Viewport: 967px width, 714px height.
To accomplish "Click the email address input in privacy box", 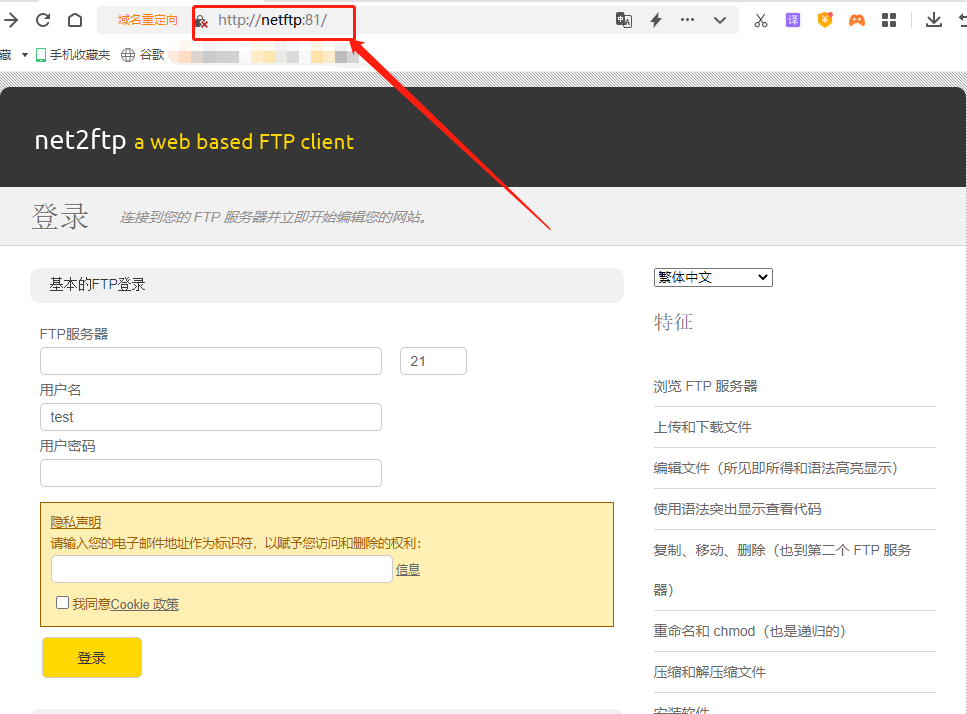I will click(x=222, y=569).
